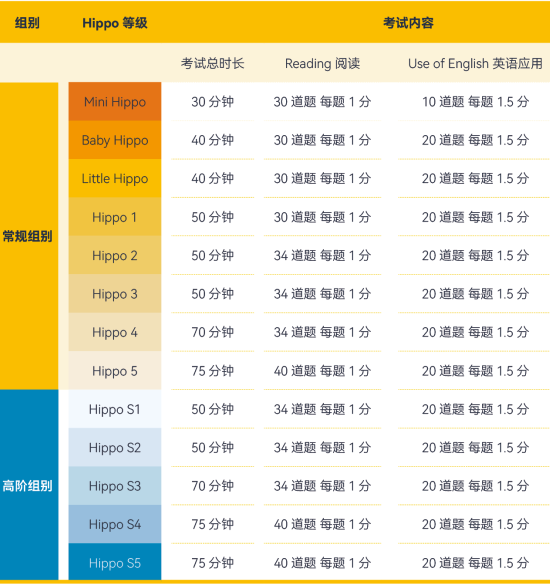
Task: Select the Mini Hippo level cell
Action: pyautogui.click(x=115, y=102)
